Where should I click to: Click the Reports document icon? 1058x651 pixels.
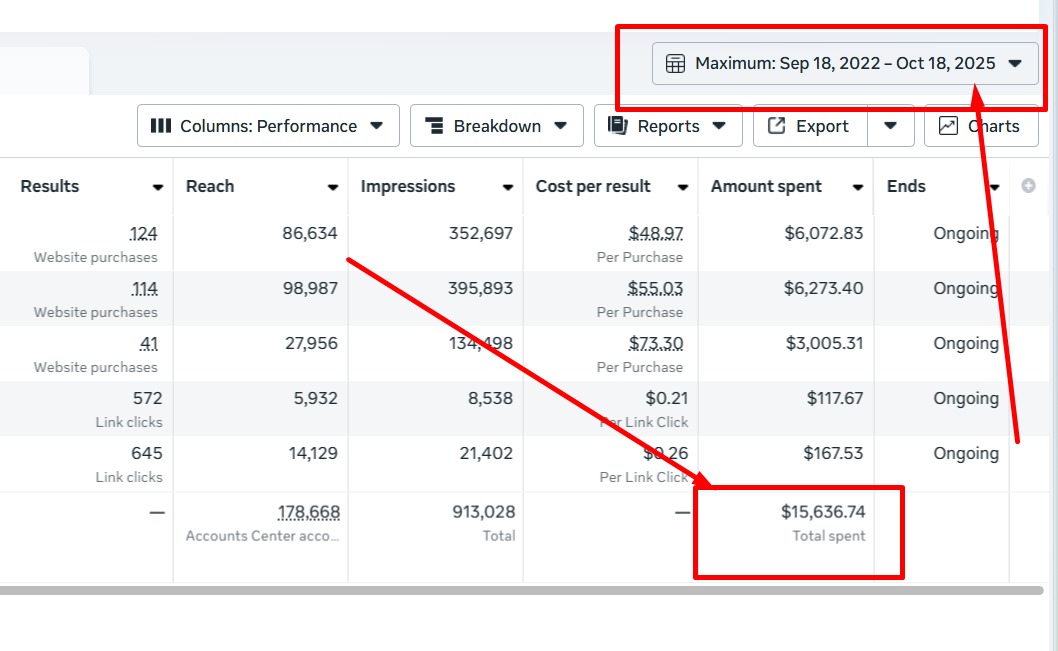617,126
